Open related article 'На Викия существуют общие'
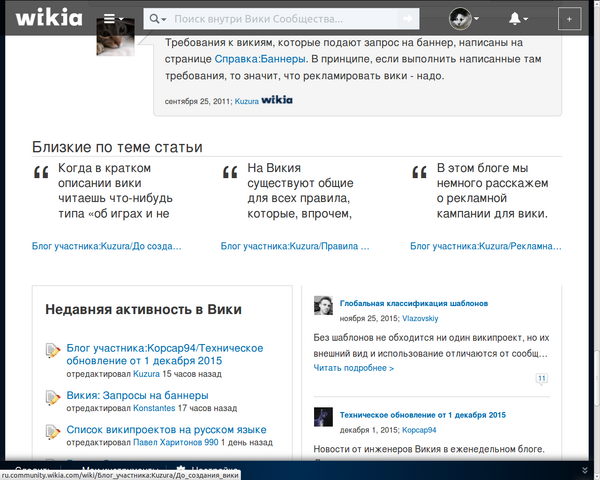Image resolution: width=600 pixels, height=480 pixels. (300, 191)
